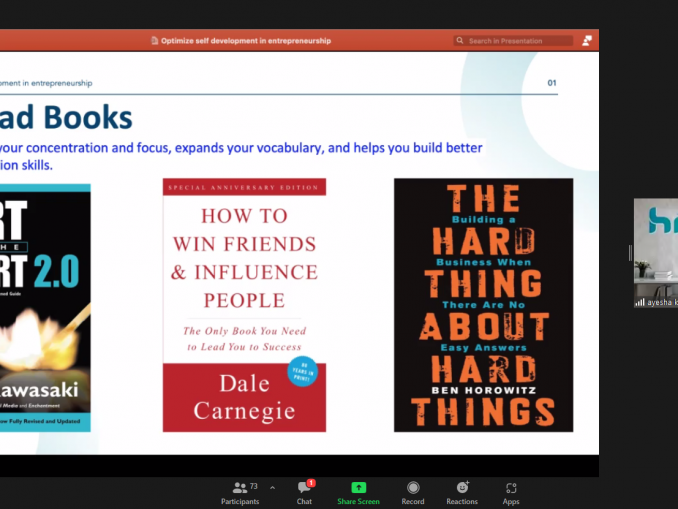Click the chat unread badge showing 1
Screen dimensions: 678x509
click(x=311, y=483)
